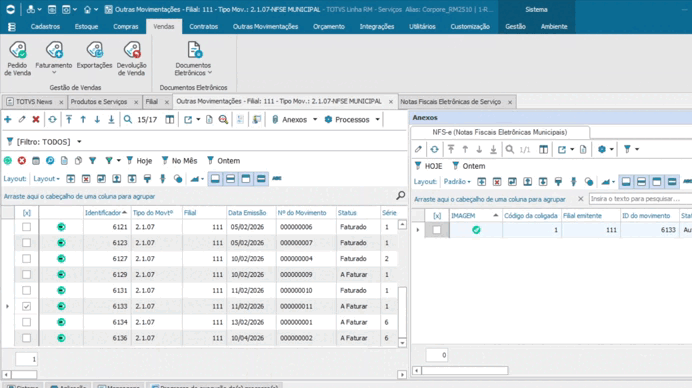
Task: Click the edit pencil in Anexos panel
Action: point(418,149)
